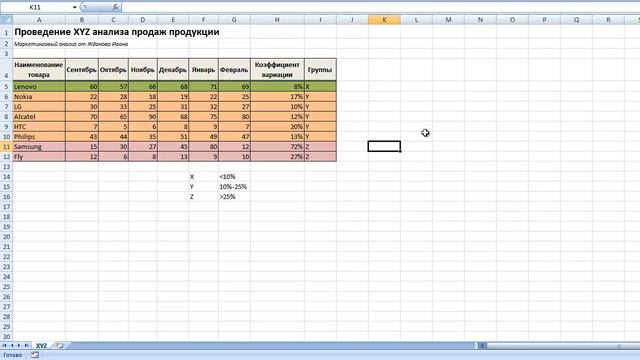This screenshot has width=640, height=360.
Task: Select row 20 header
Action: (6, 237)
